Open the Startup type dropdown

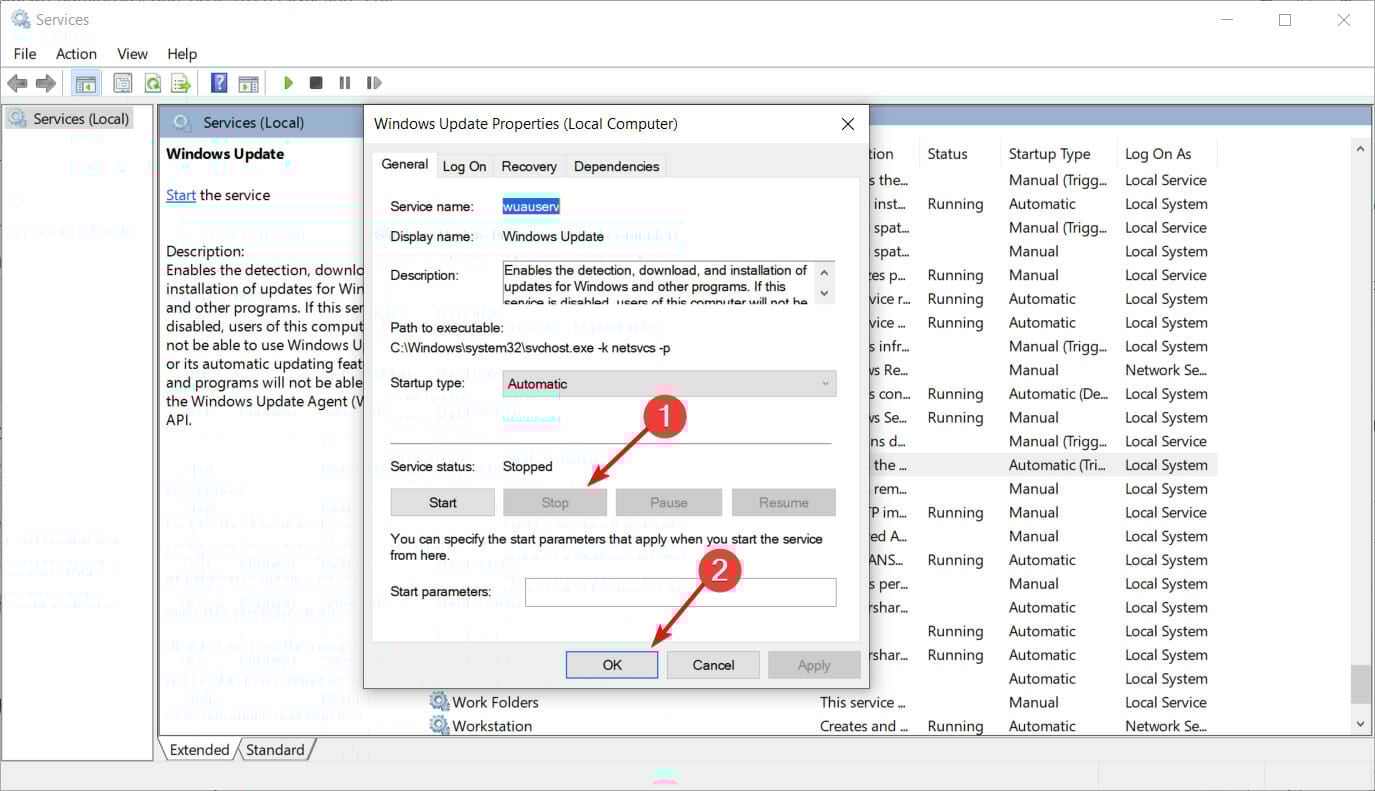(x=668, y=384)
